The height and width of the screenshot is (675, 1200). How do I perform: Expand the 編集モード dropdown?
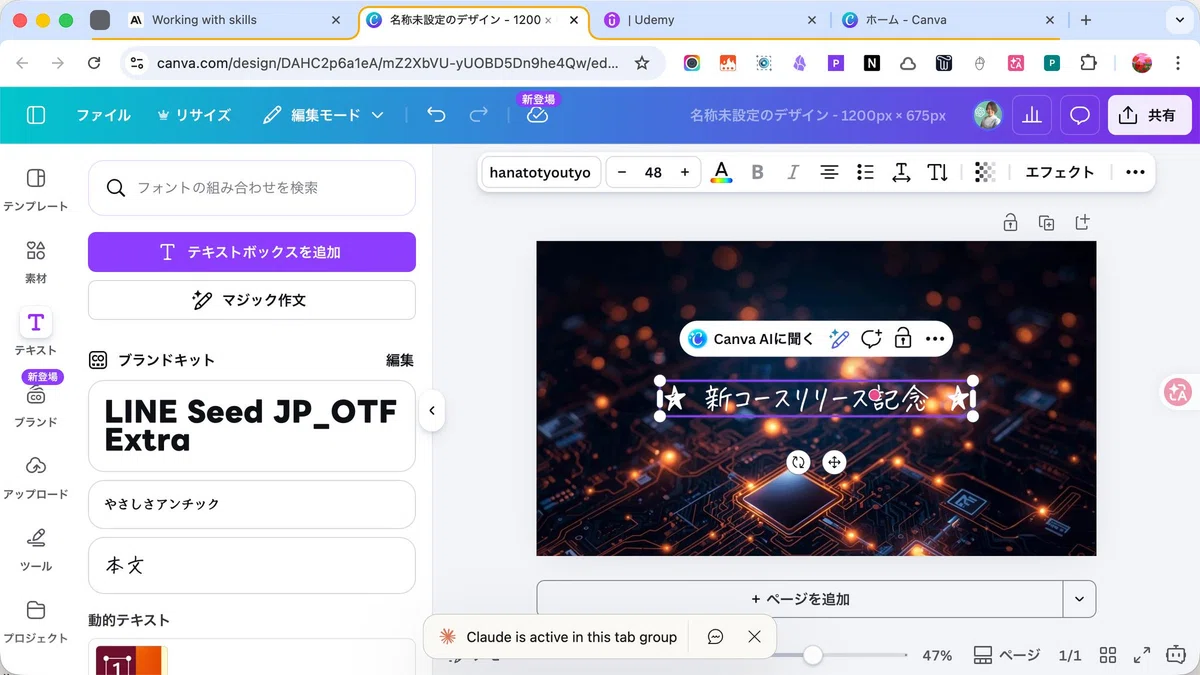tap(323, 115)
